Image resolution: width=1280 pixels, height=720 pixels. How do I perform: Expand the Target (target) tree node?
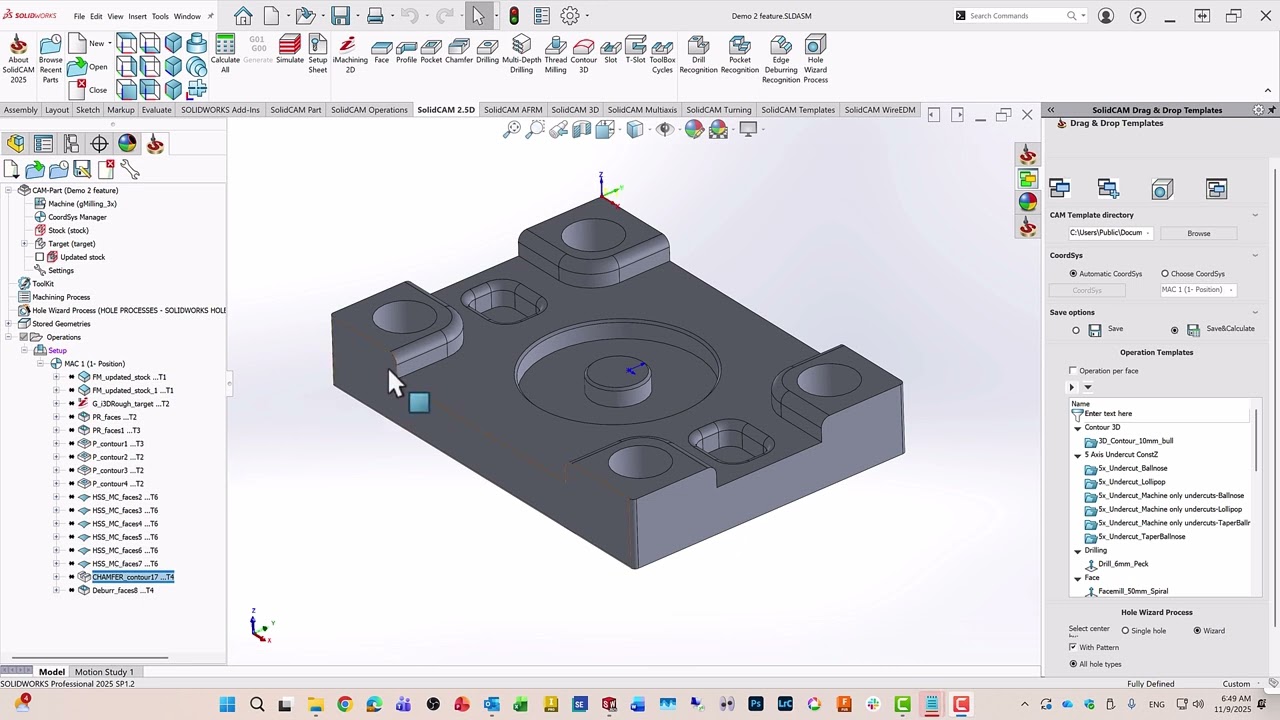24,244
